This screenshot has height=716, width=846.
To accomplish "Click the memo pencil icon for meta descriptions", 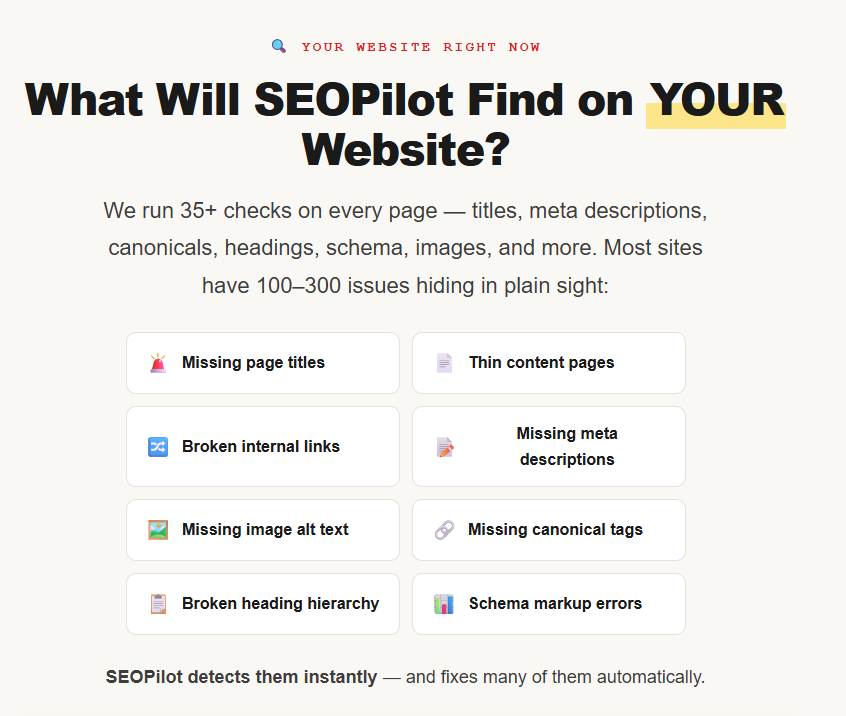I will (x=445, y=447).
